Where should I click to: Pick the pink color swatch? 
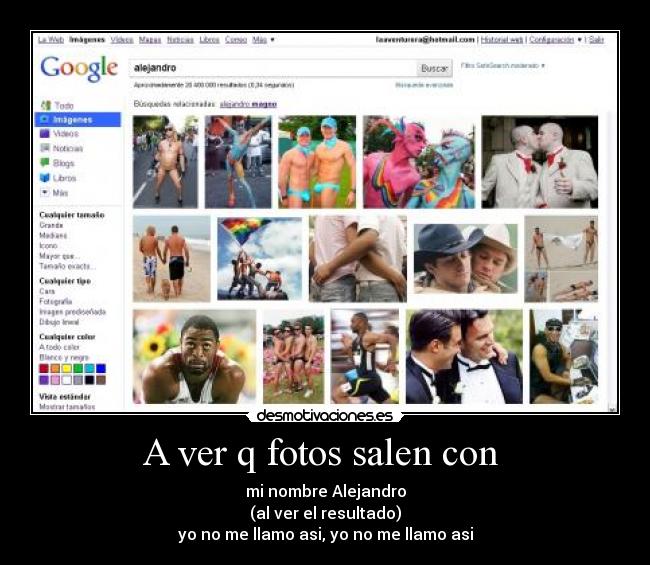55,380
